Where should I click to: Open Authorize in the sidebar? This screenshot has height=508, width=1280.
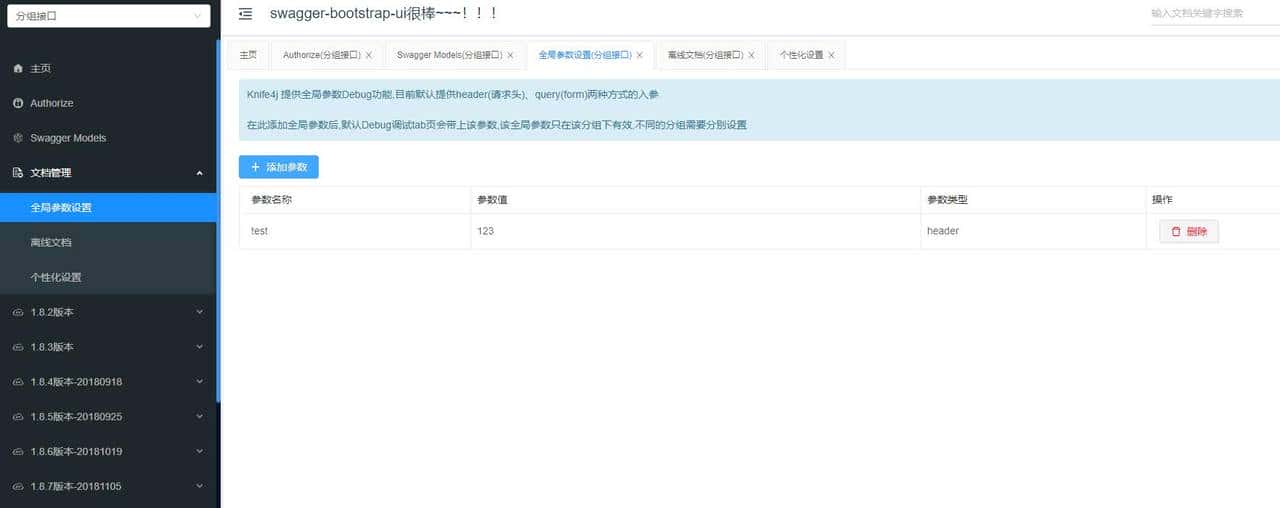[108, 103]
